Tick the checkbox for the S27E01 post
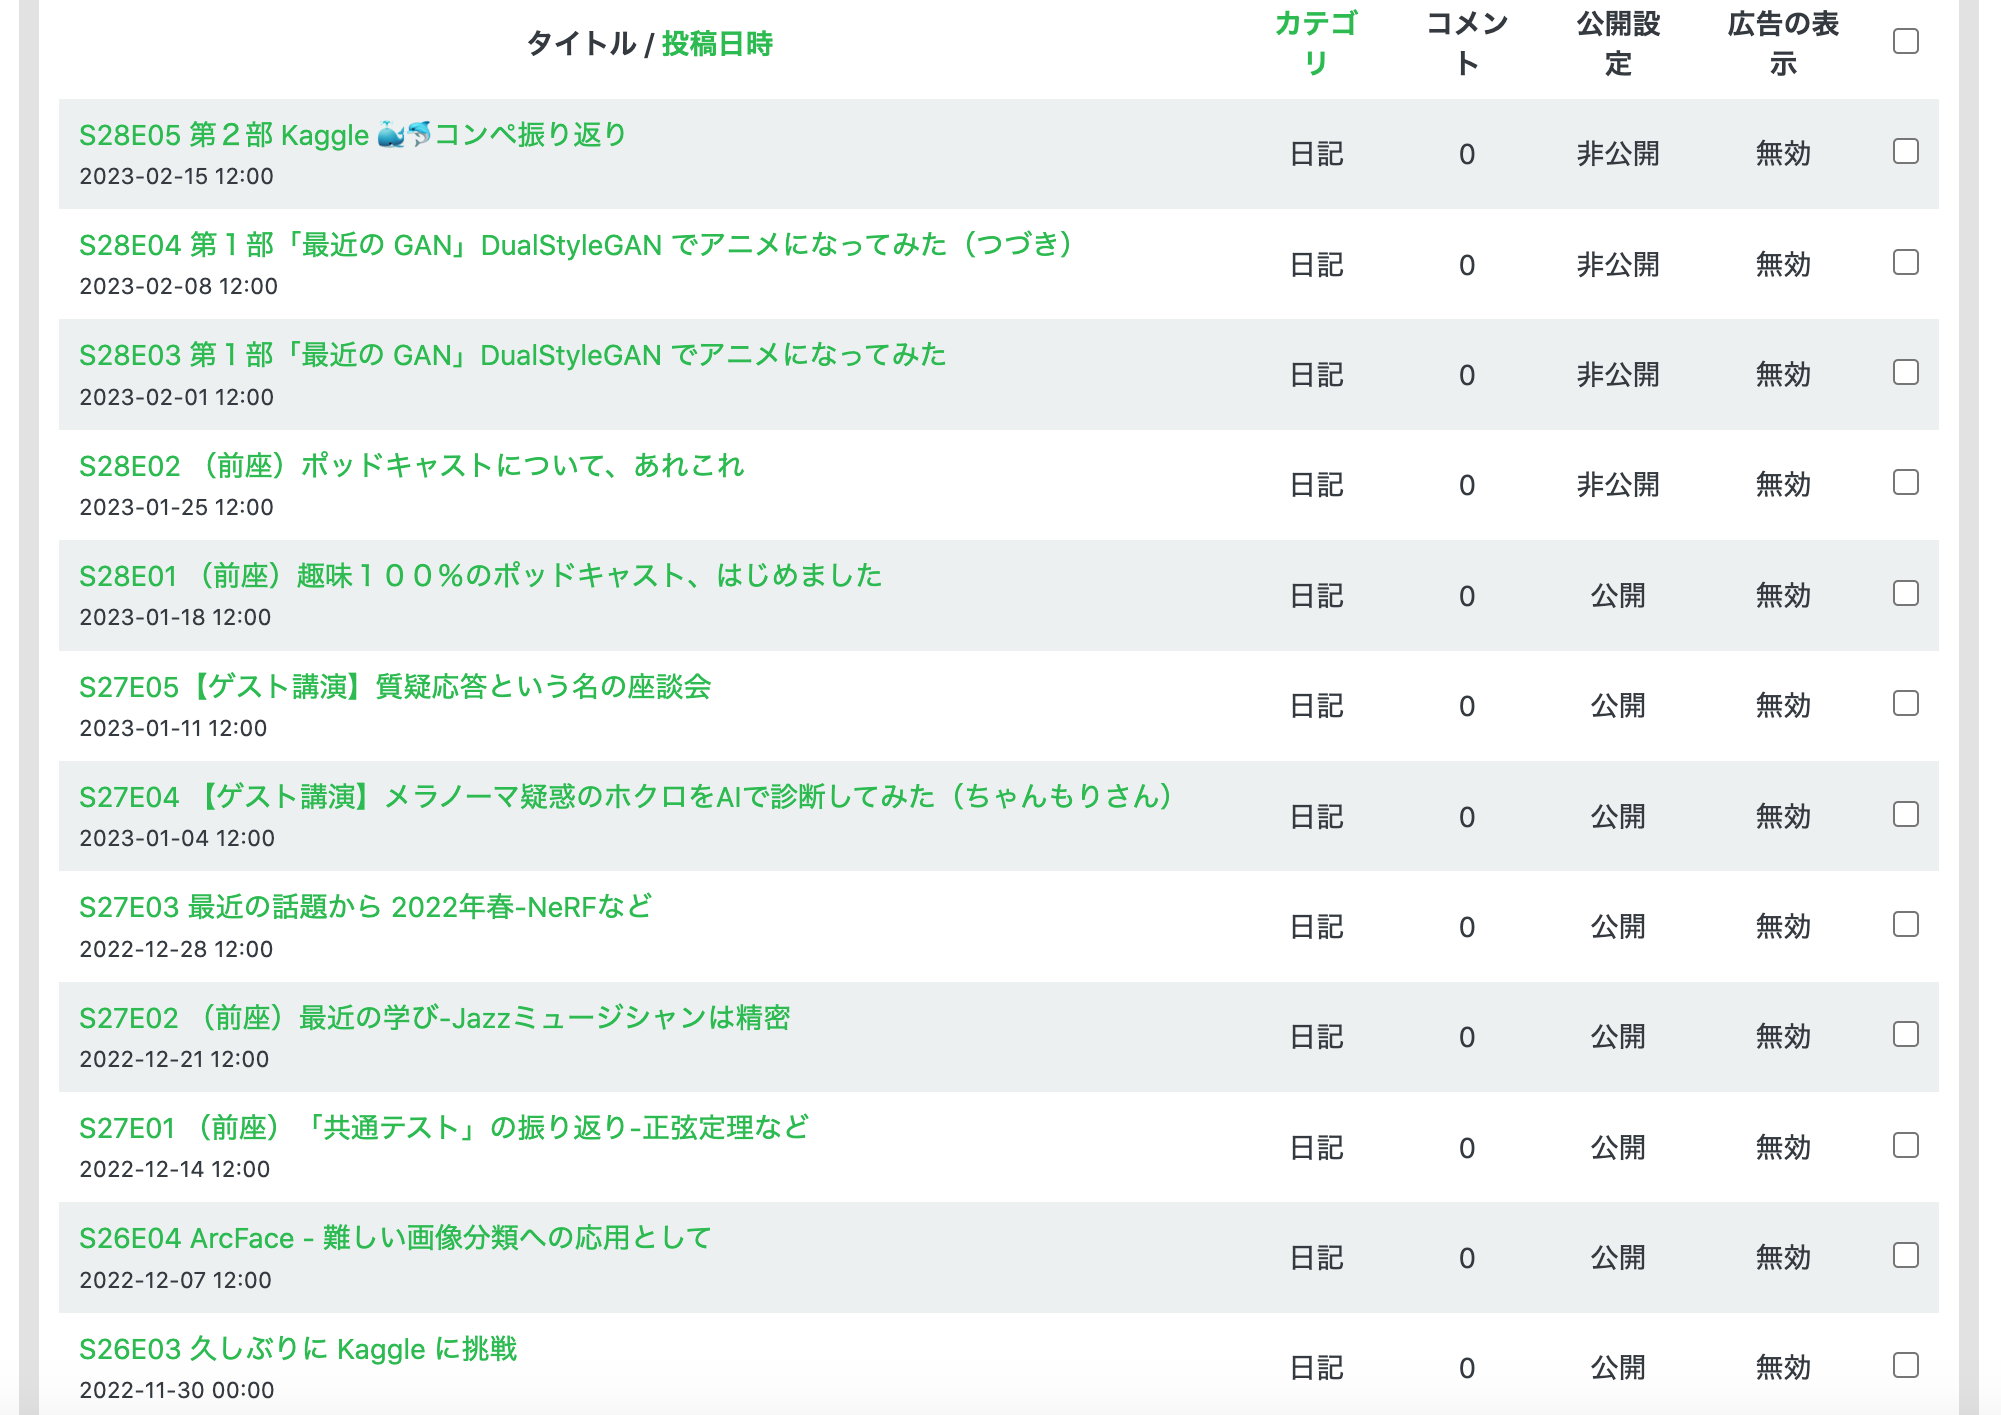2001x1415 pixels. 1905,1145
